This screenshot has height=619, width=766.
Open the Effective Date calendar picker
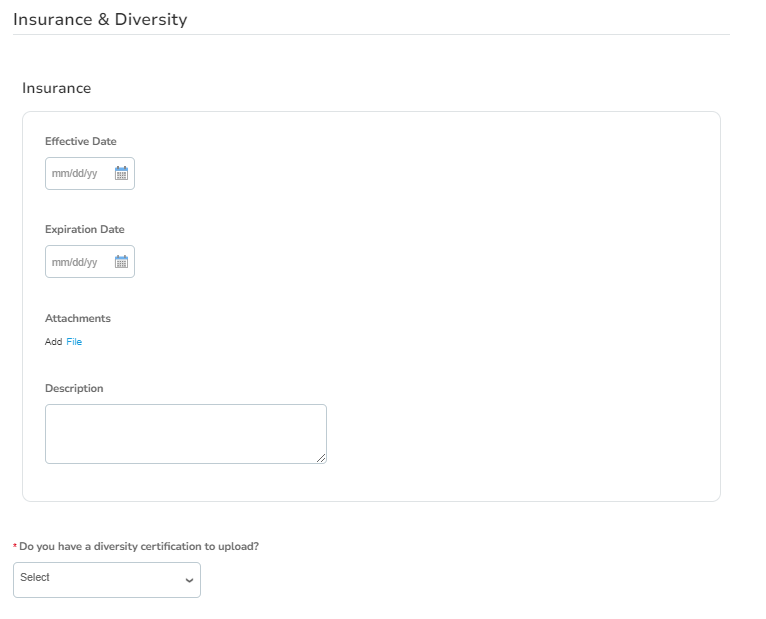[x=121, y=173]
